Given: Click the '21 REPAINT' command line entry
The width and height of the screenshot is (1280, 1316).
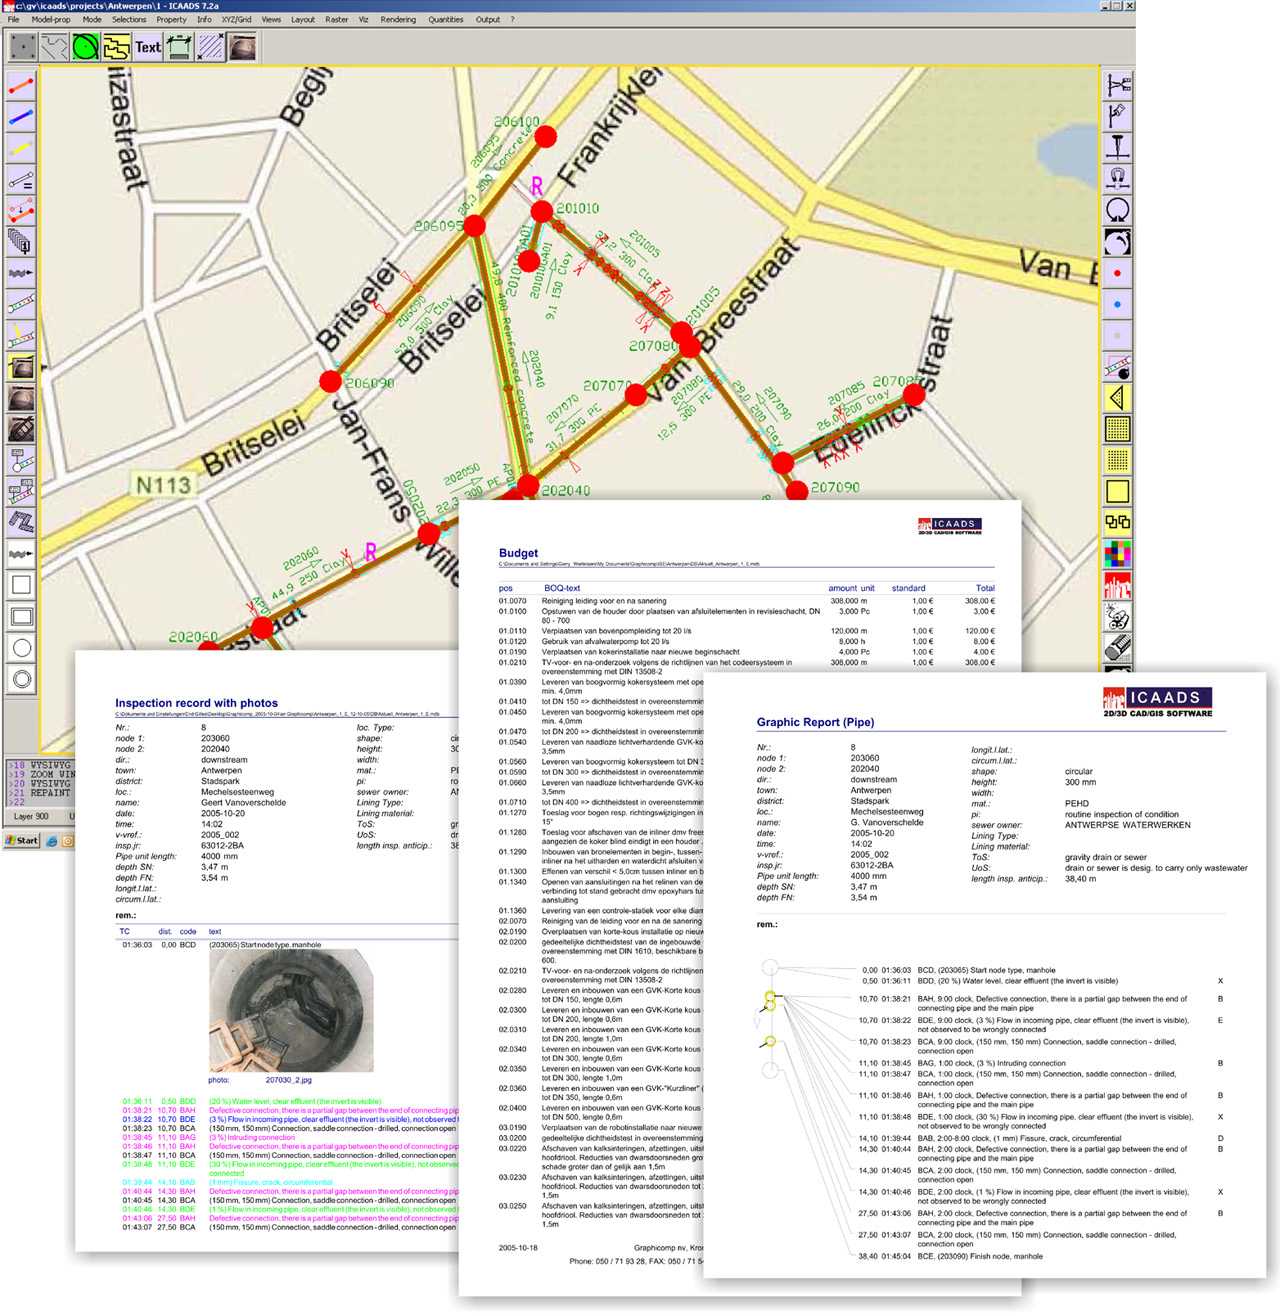Looking at the screenshot, I should [x=42, y=793].
